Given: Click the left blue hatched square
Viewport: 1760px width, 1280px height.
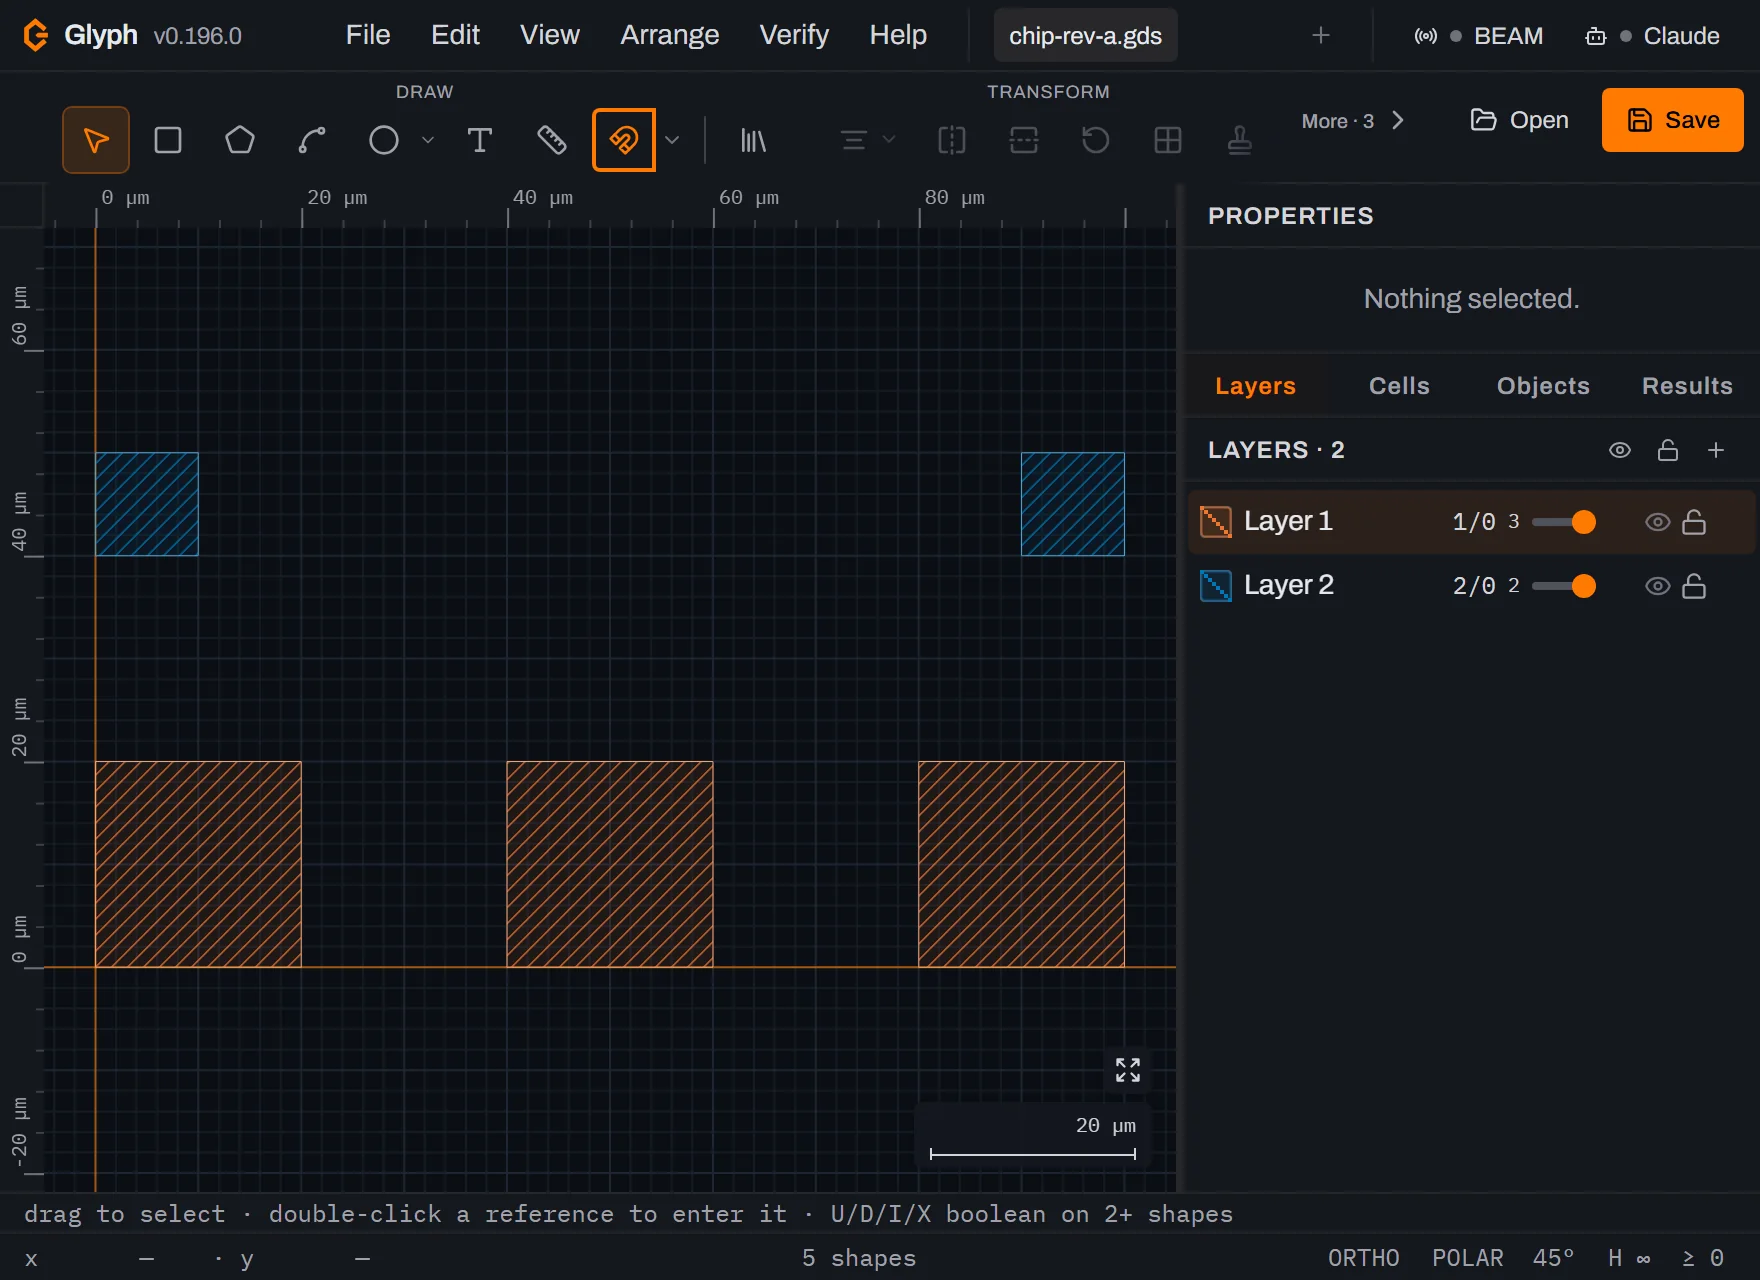Looking at the screenshot, I should point(147,504).
